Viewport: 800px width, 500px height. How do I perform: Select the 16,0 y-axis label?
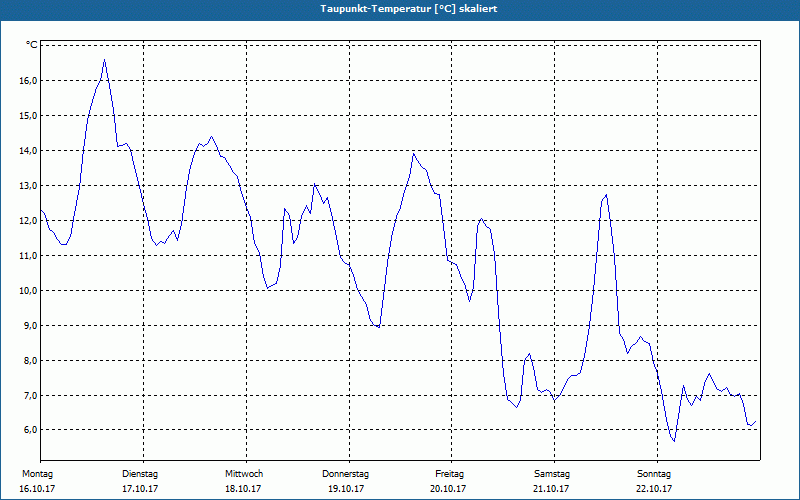coord(28,81)
